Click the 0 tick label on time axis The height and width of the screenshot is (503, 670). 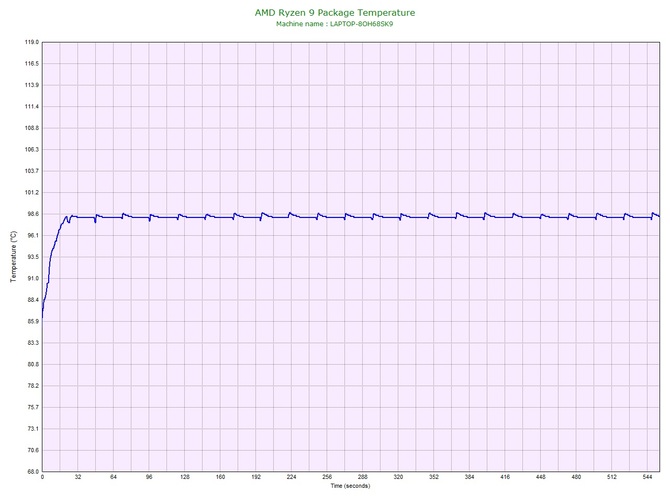[x=42, y=477]
